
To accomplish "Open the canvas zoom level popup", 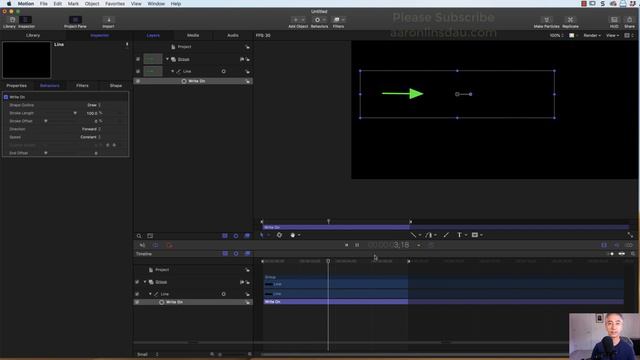I will (x=556, y=36).
